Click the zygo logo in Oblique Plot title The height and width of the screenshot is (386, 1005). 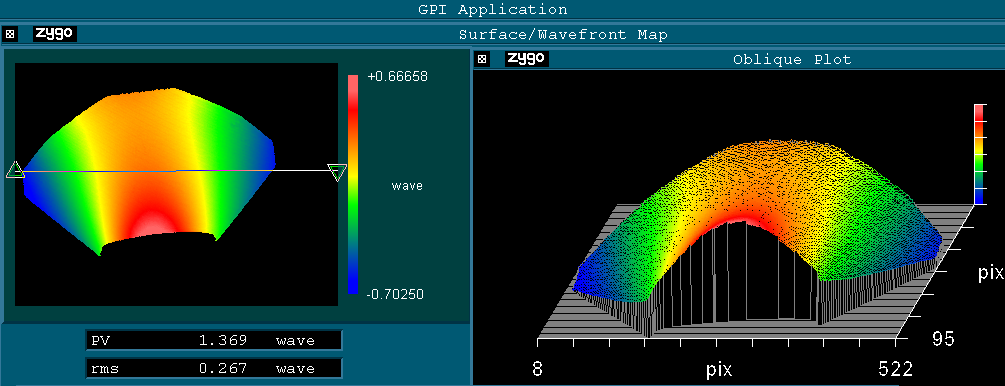(527, 58)
